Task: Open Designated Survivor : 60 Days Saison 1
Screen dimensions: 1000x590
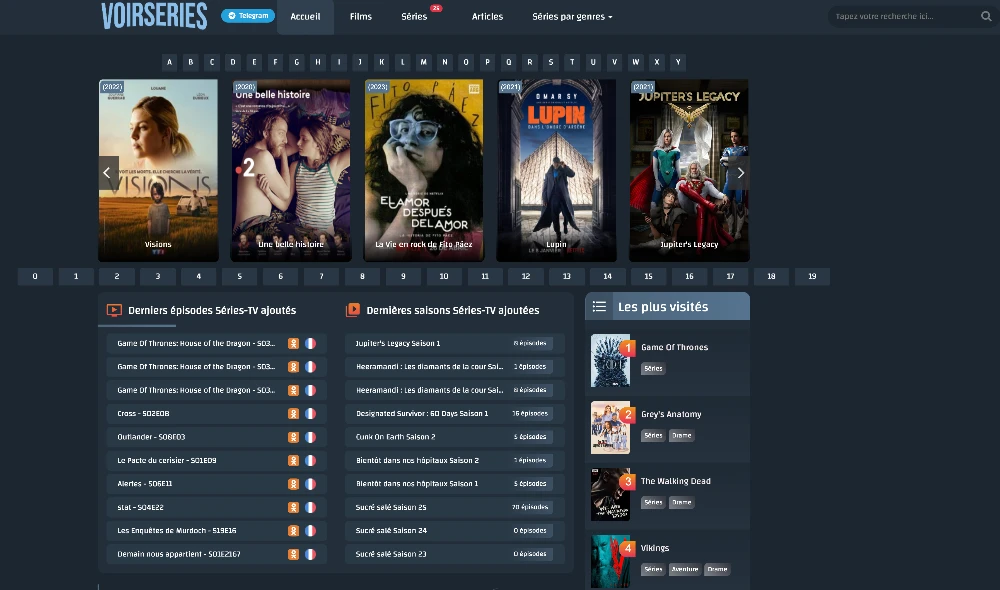Action: [422, 413]
